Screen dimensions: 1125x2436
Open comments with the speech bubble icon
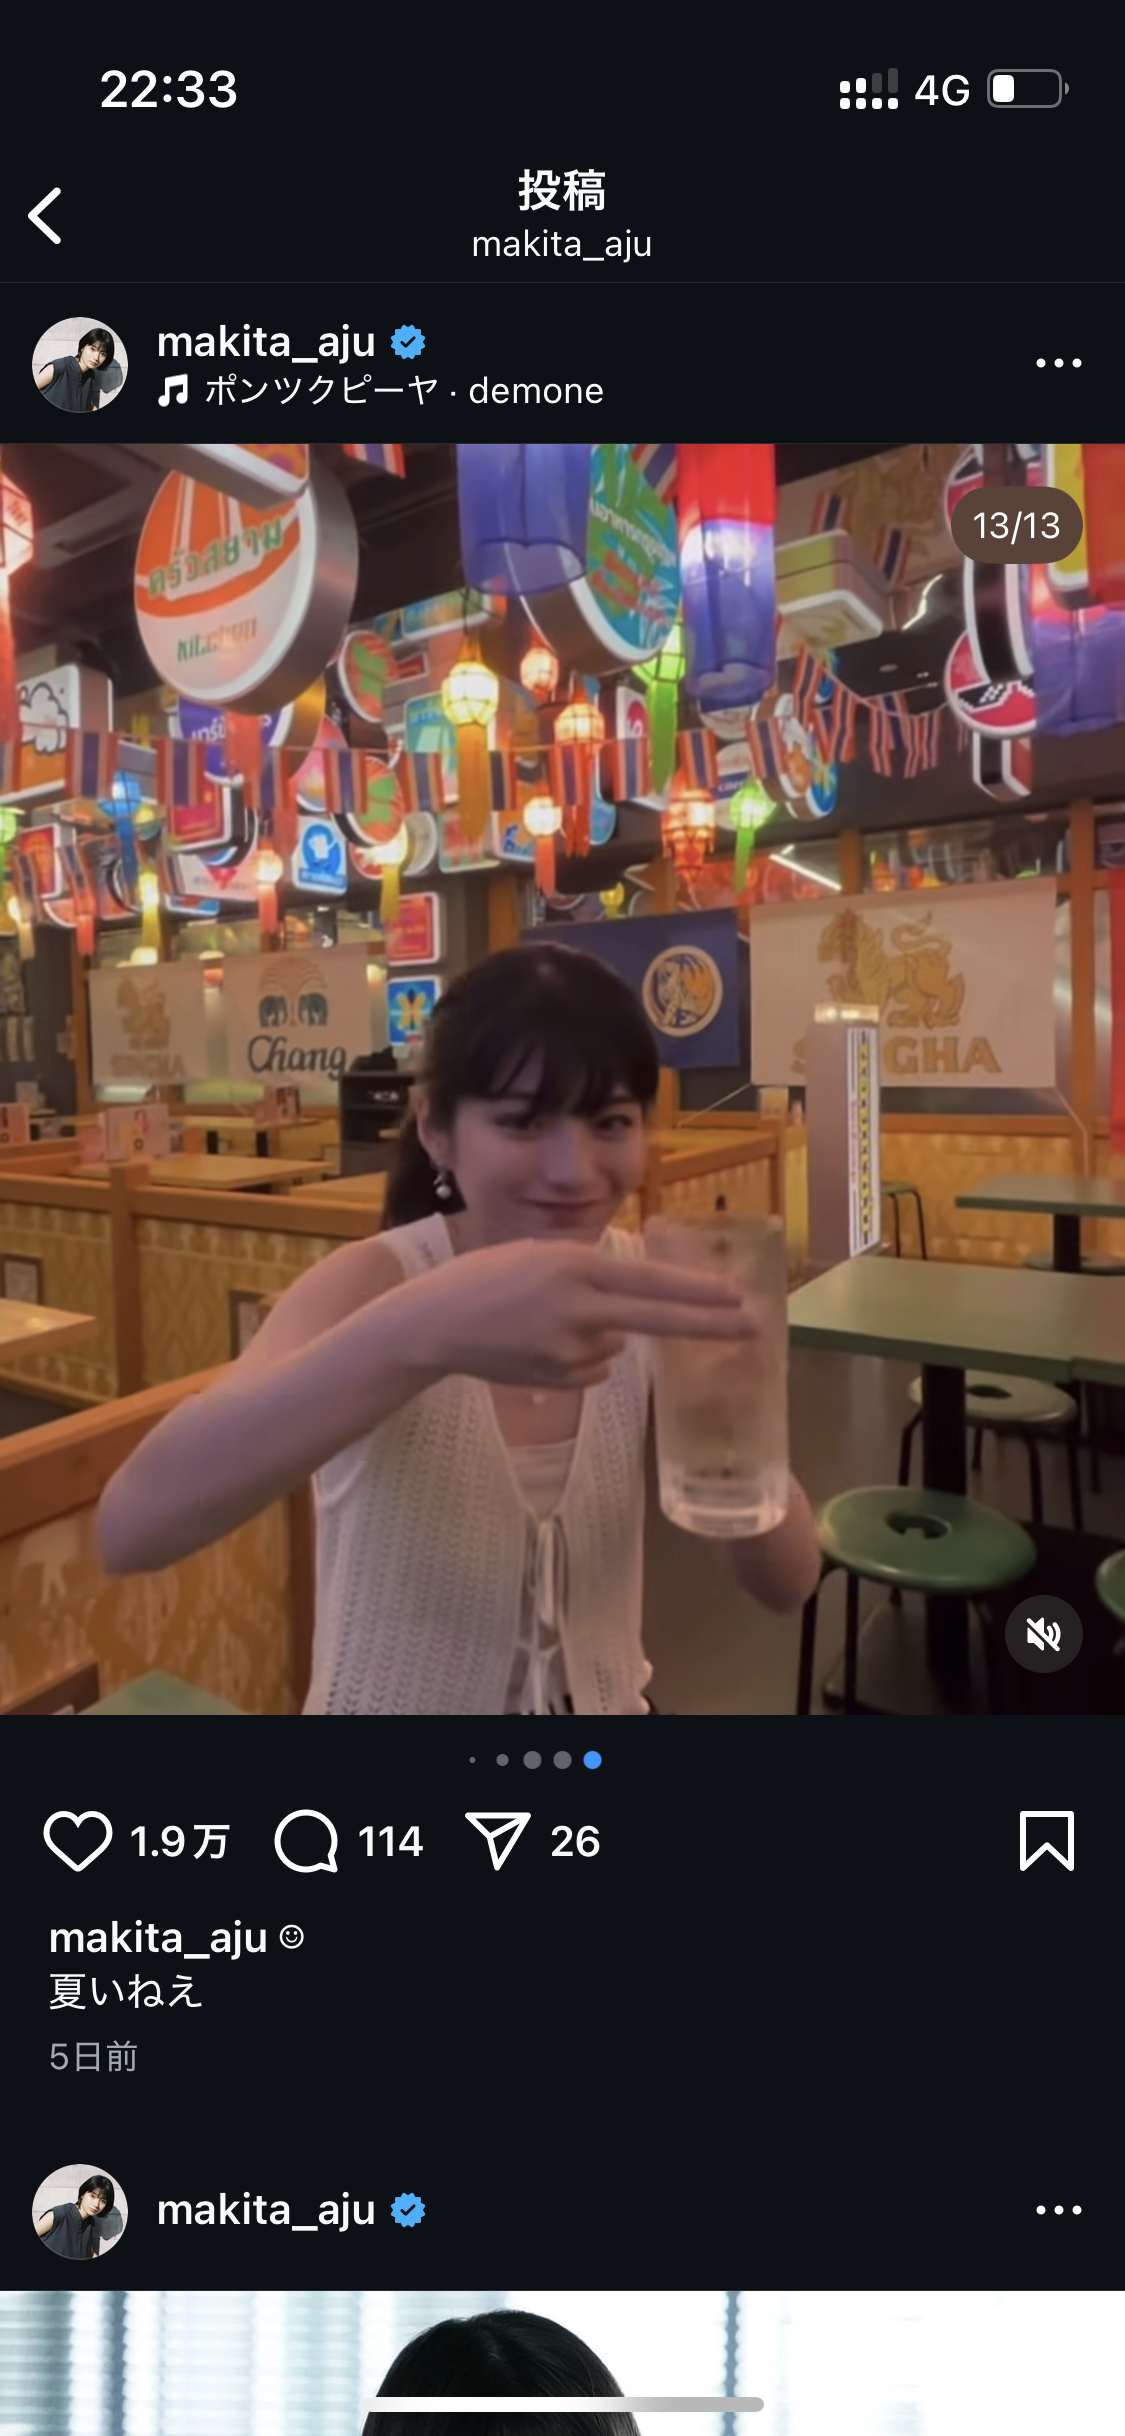pos(307,1841)
